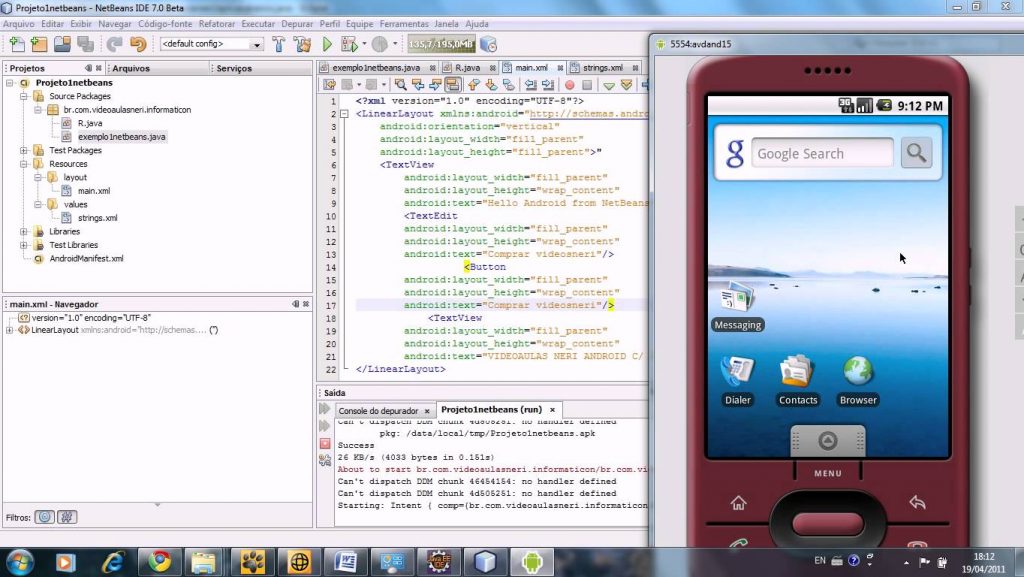The width and height of the screenshot is (1024, 577).
Task: Expand the Test Libraries node
Action: tap(24, 245)
